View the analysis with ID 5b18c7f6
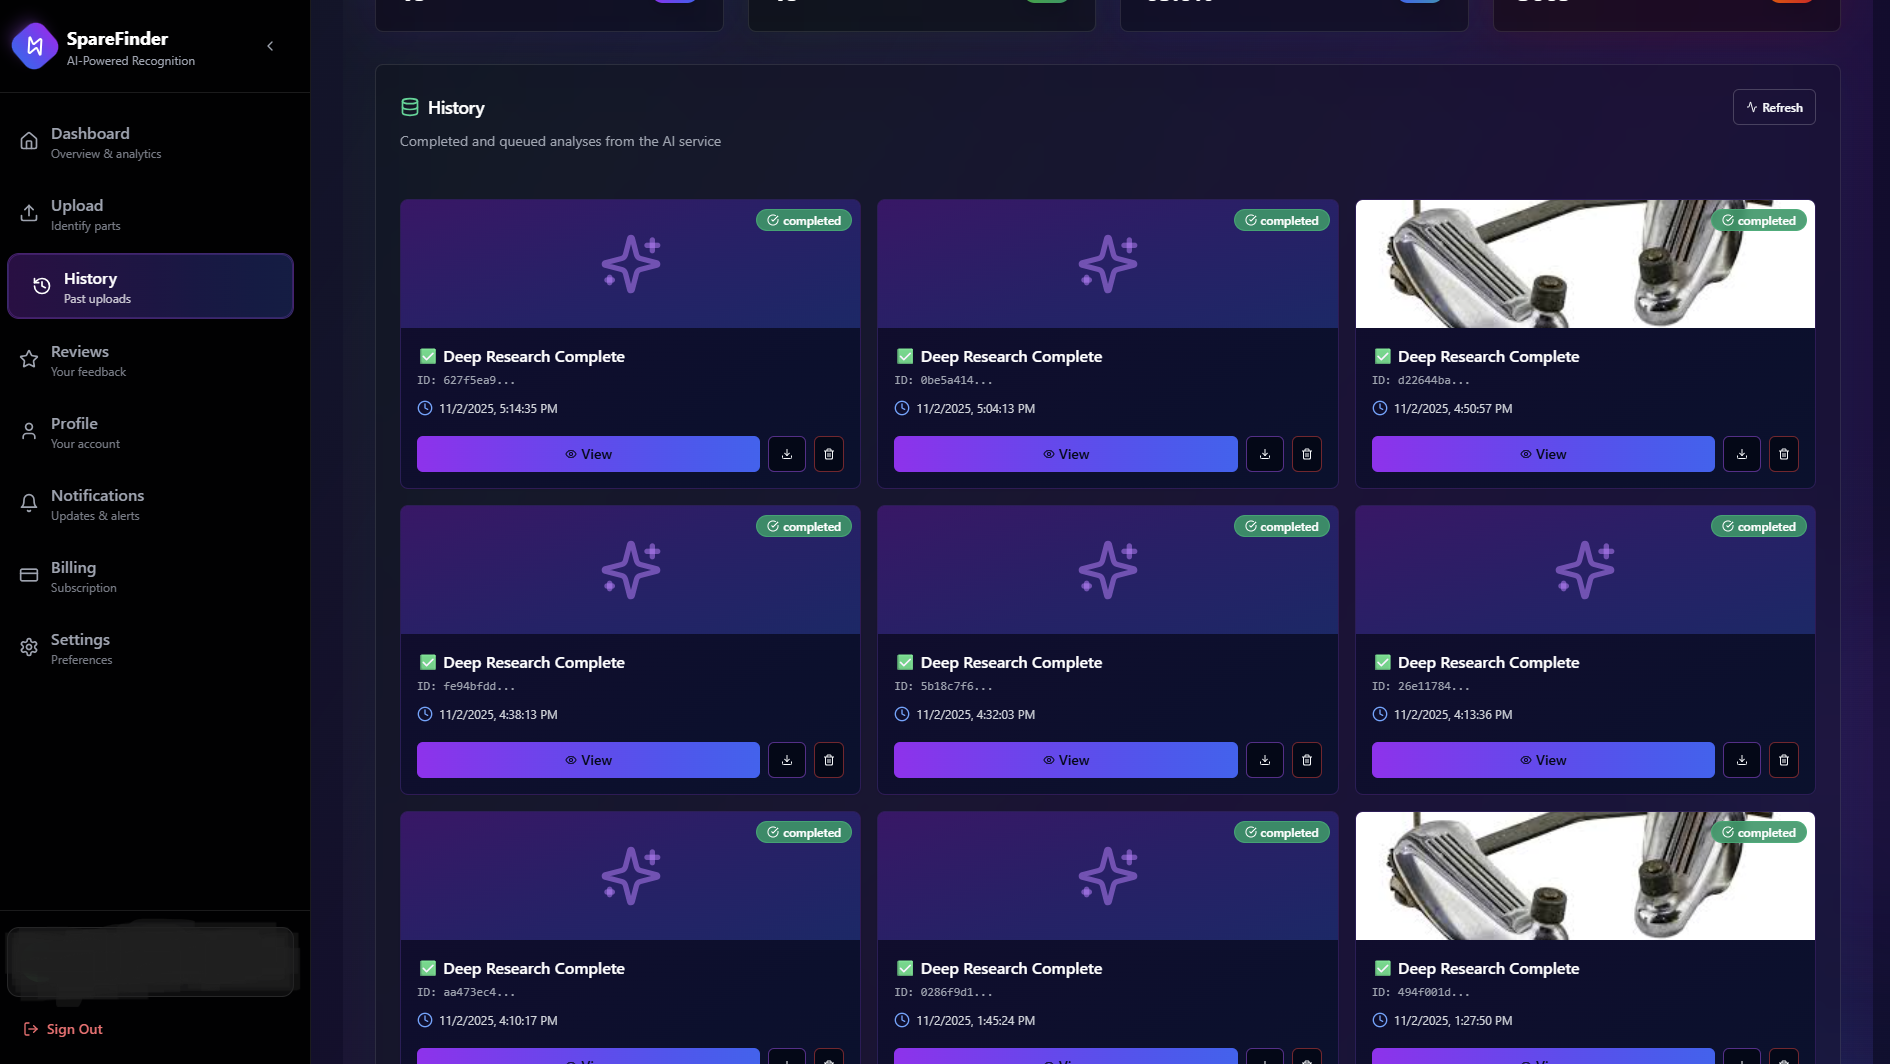Screen dimensions: 1890x1064 (x=1064, y=760)
